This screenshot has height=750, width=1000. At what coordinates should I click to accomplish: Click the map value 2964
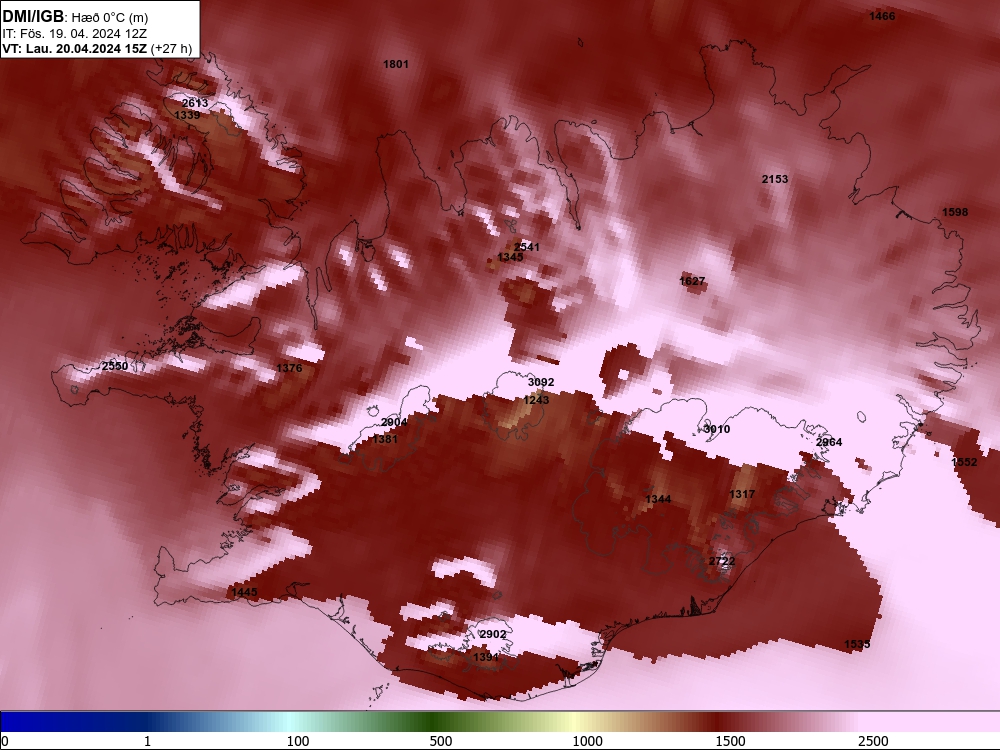829,442
